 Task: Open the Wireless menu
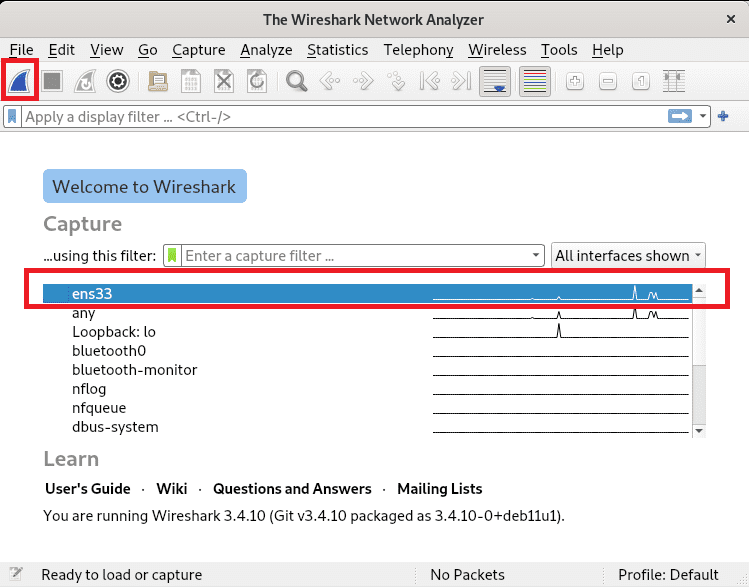tap(497, 50)
